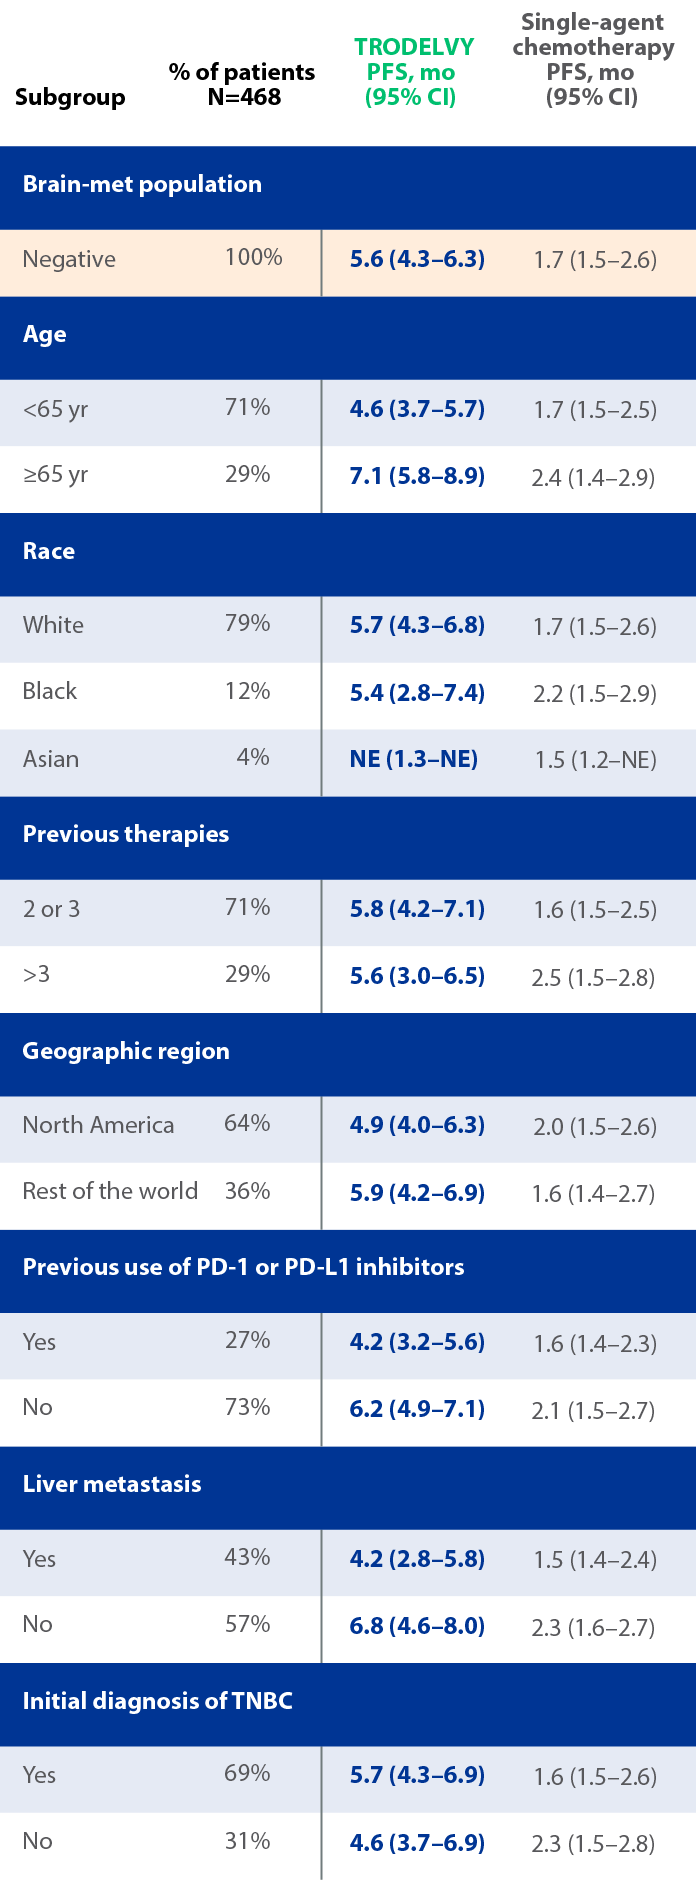Select the Subgroup column heading

click(x=70, y=98)
